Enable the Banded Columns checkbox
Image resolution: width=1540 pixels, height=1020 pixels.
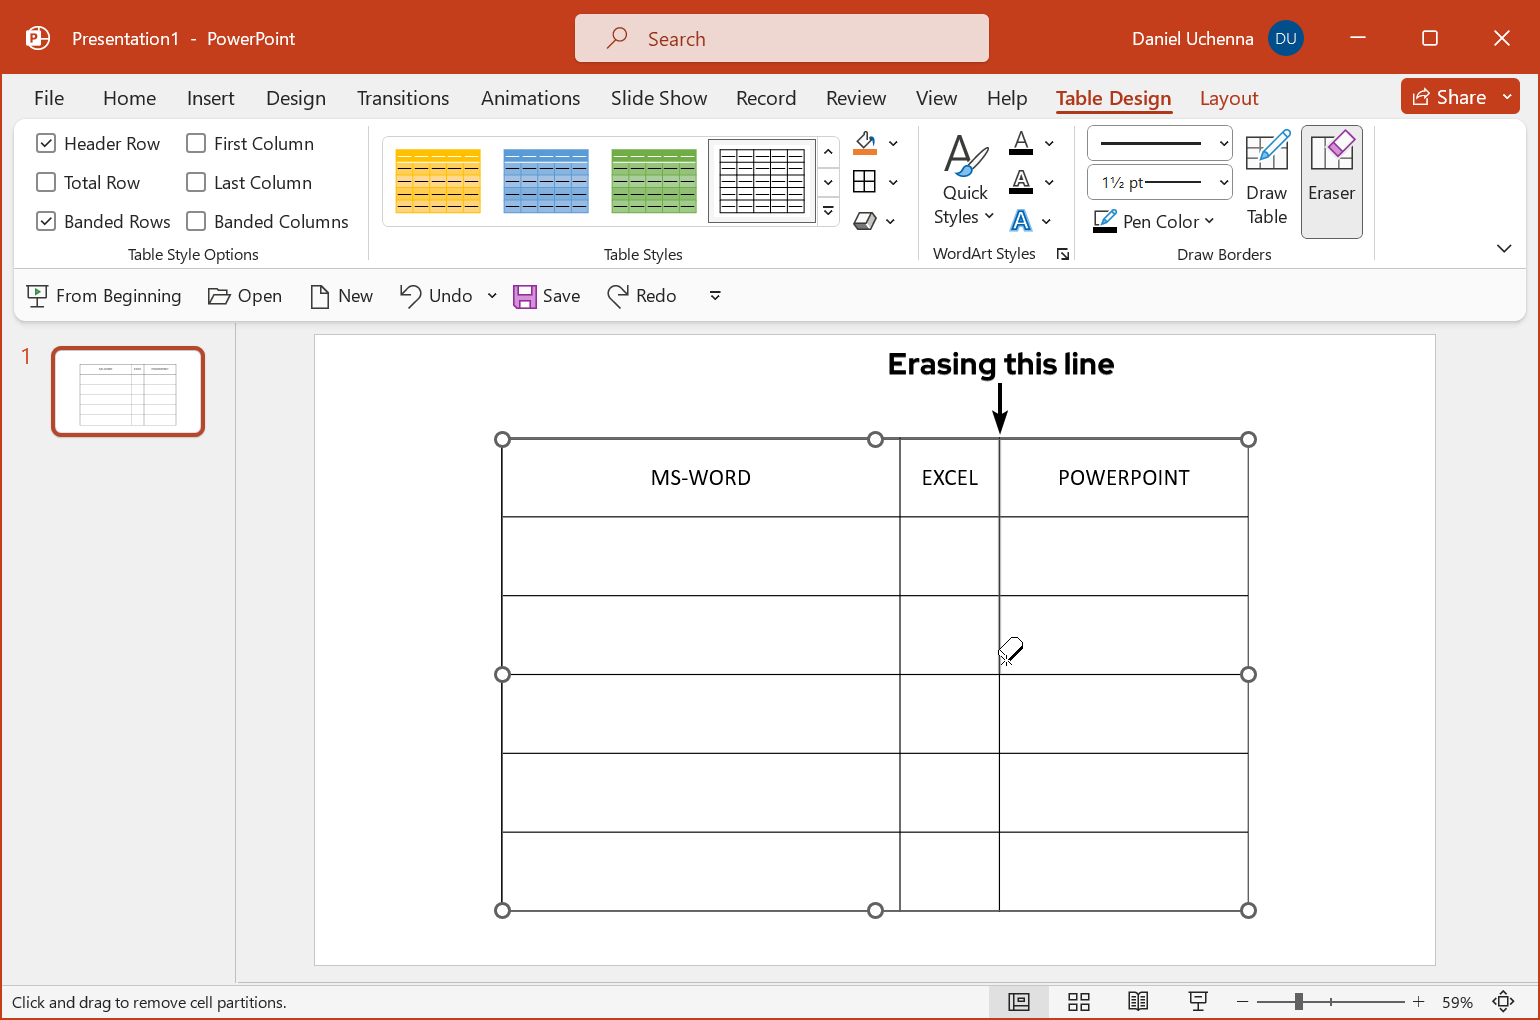pyautogui.click(x=197, y=222)
